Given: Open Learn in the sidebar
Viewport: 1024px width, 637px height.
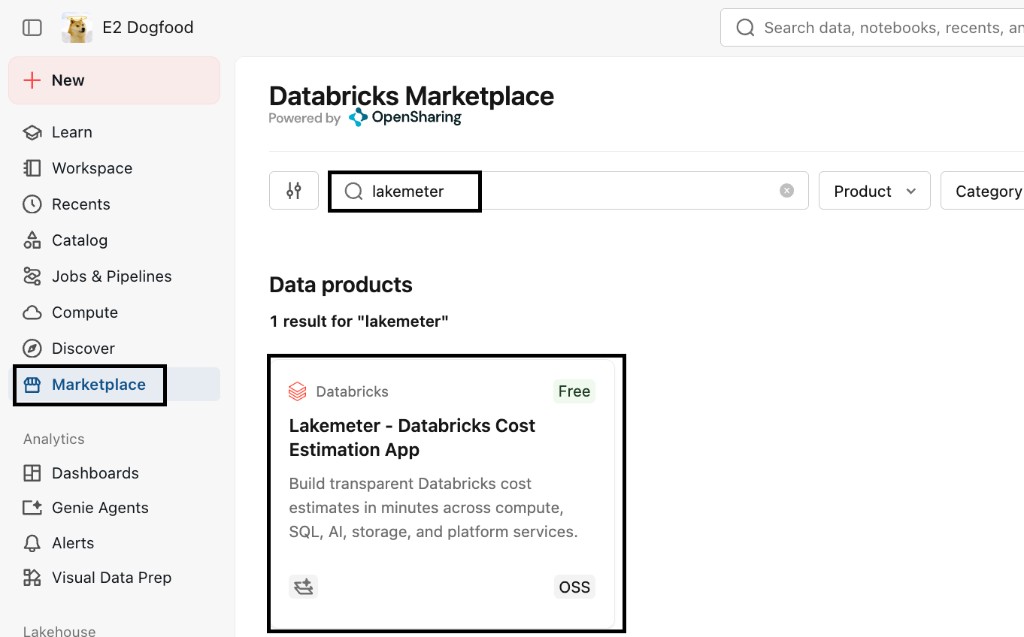Looking at the screenshot, I should click(x=114, y=132).
